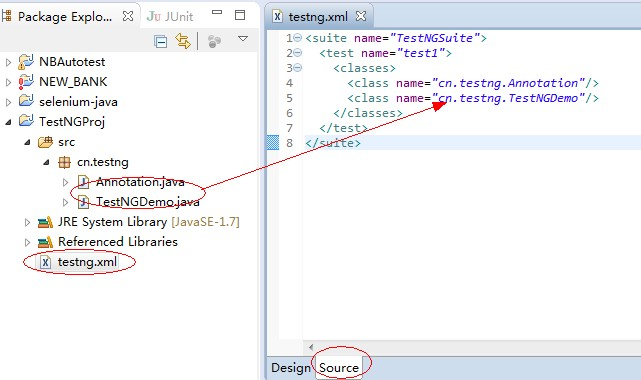Select selenium-java project label
Image resolution: width=641 pixels, height=380 pixels.
pyautogui.click(x=78, y=102)
